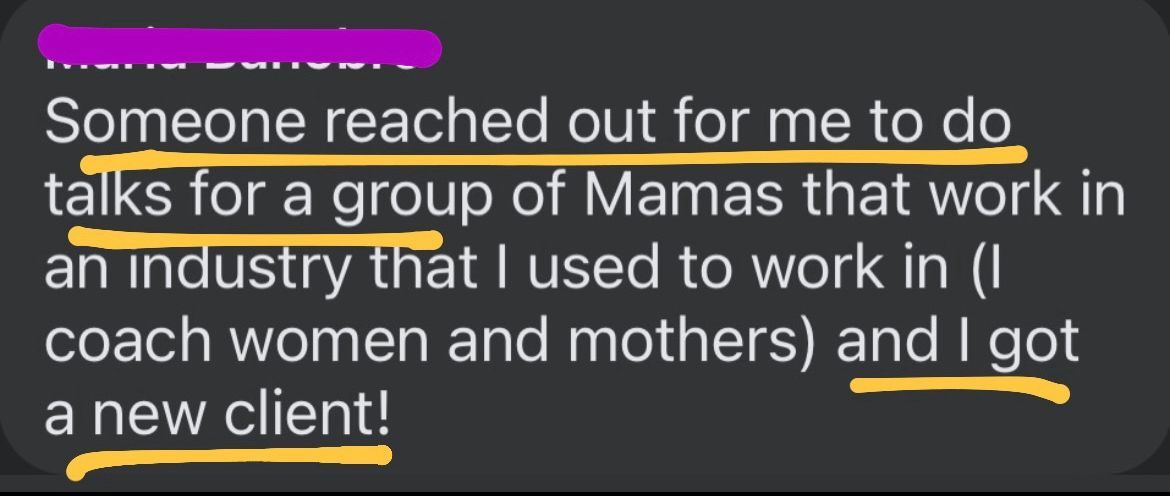Click empty bubble area right of "client!"
1170x496 pixels.
pos(746,418)
